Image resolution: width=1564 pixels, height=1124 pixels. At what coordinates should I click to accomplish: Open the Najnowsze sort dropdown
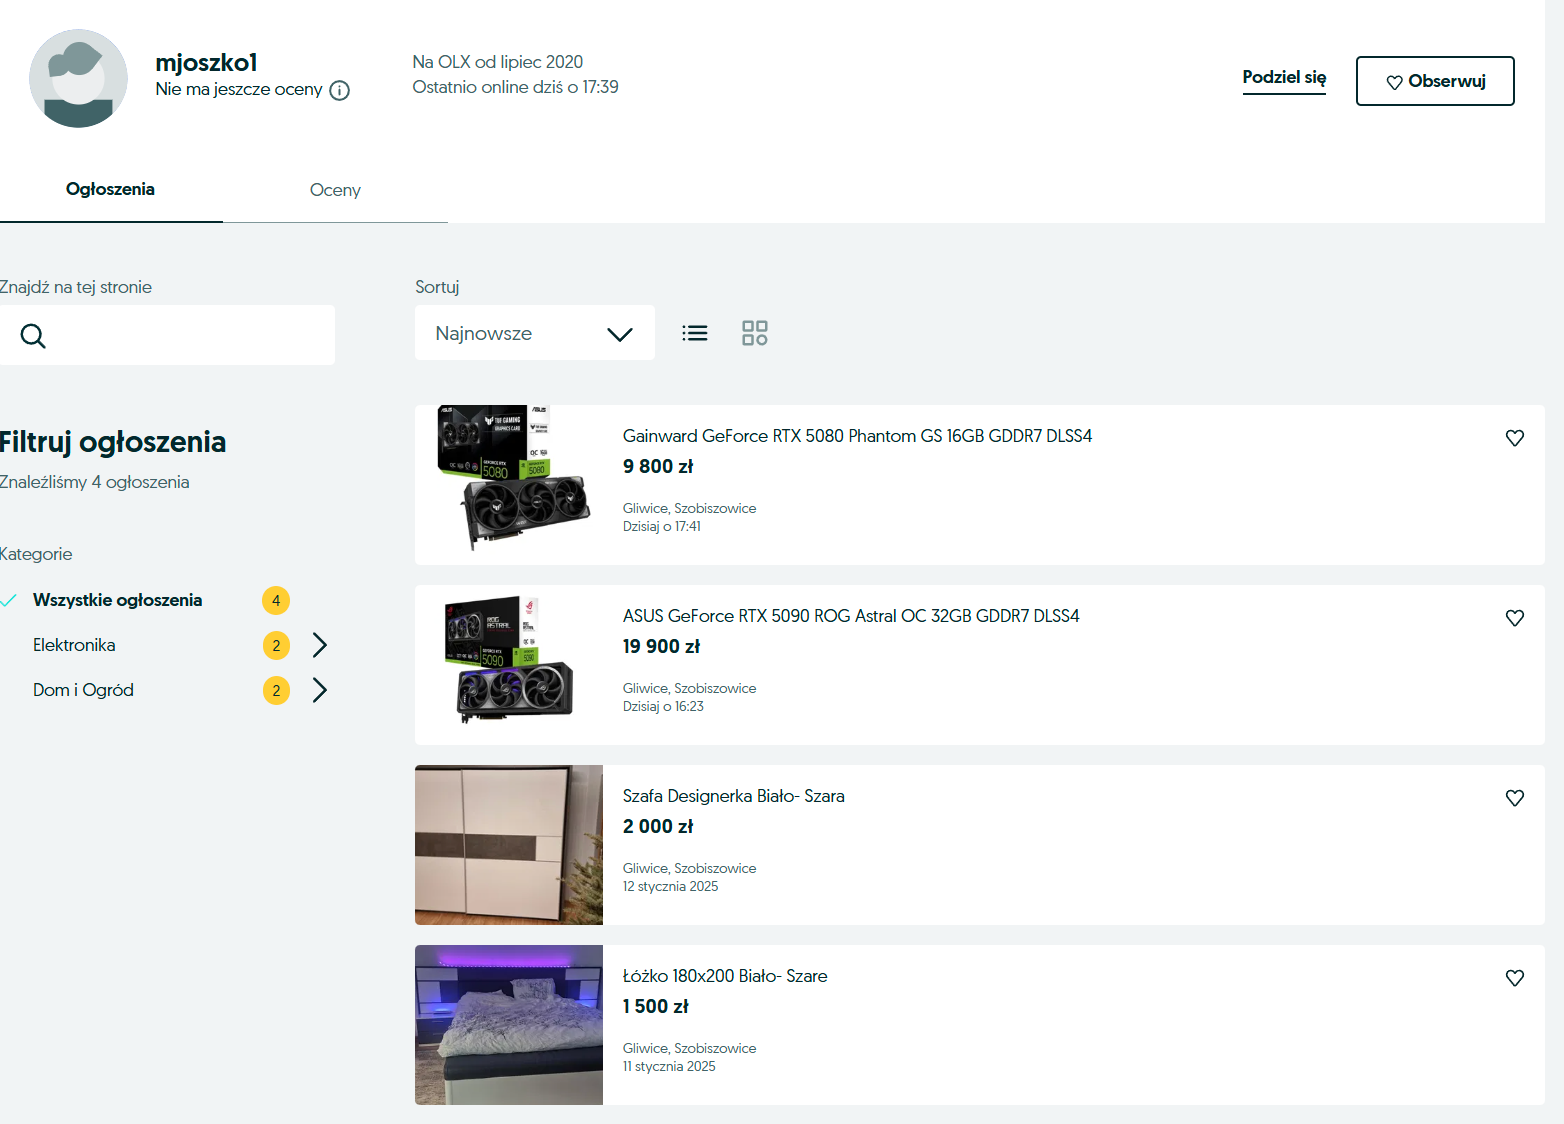click(x=534, y=333)
